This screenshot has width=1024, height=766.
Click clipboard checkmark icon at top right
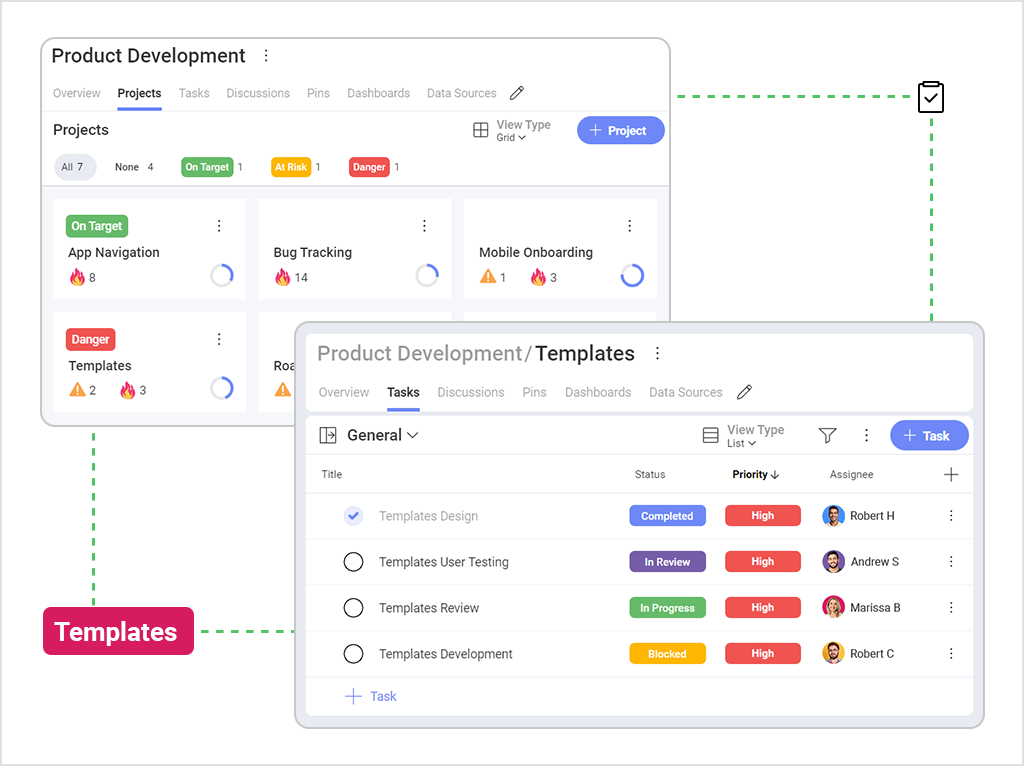[931, 97]
